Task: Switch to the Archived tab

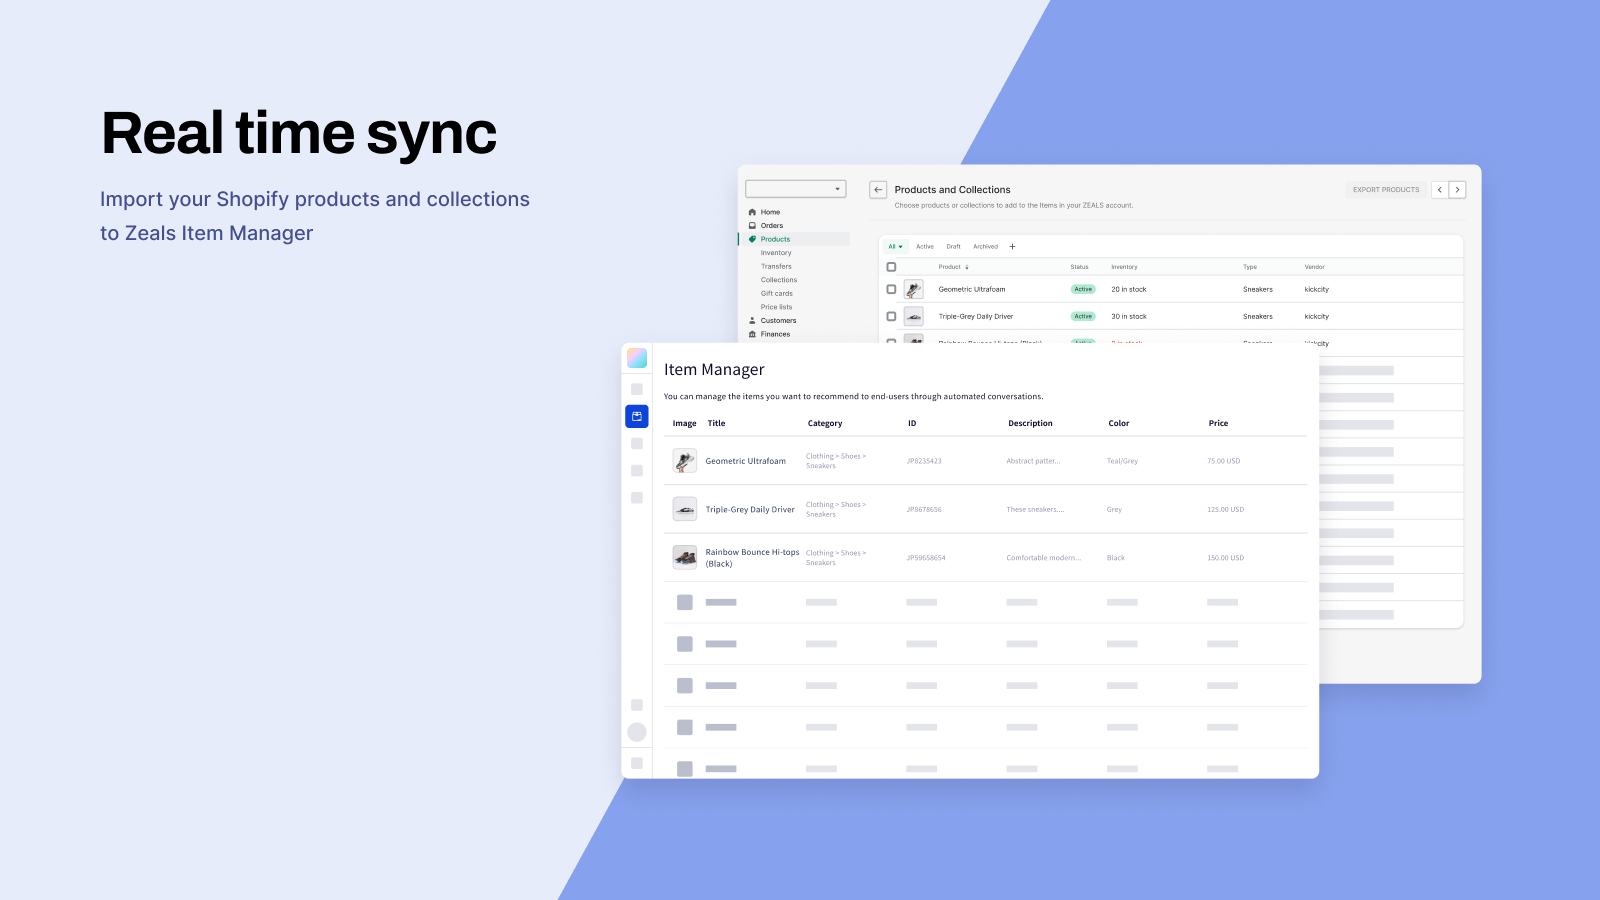Action: 985,246
